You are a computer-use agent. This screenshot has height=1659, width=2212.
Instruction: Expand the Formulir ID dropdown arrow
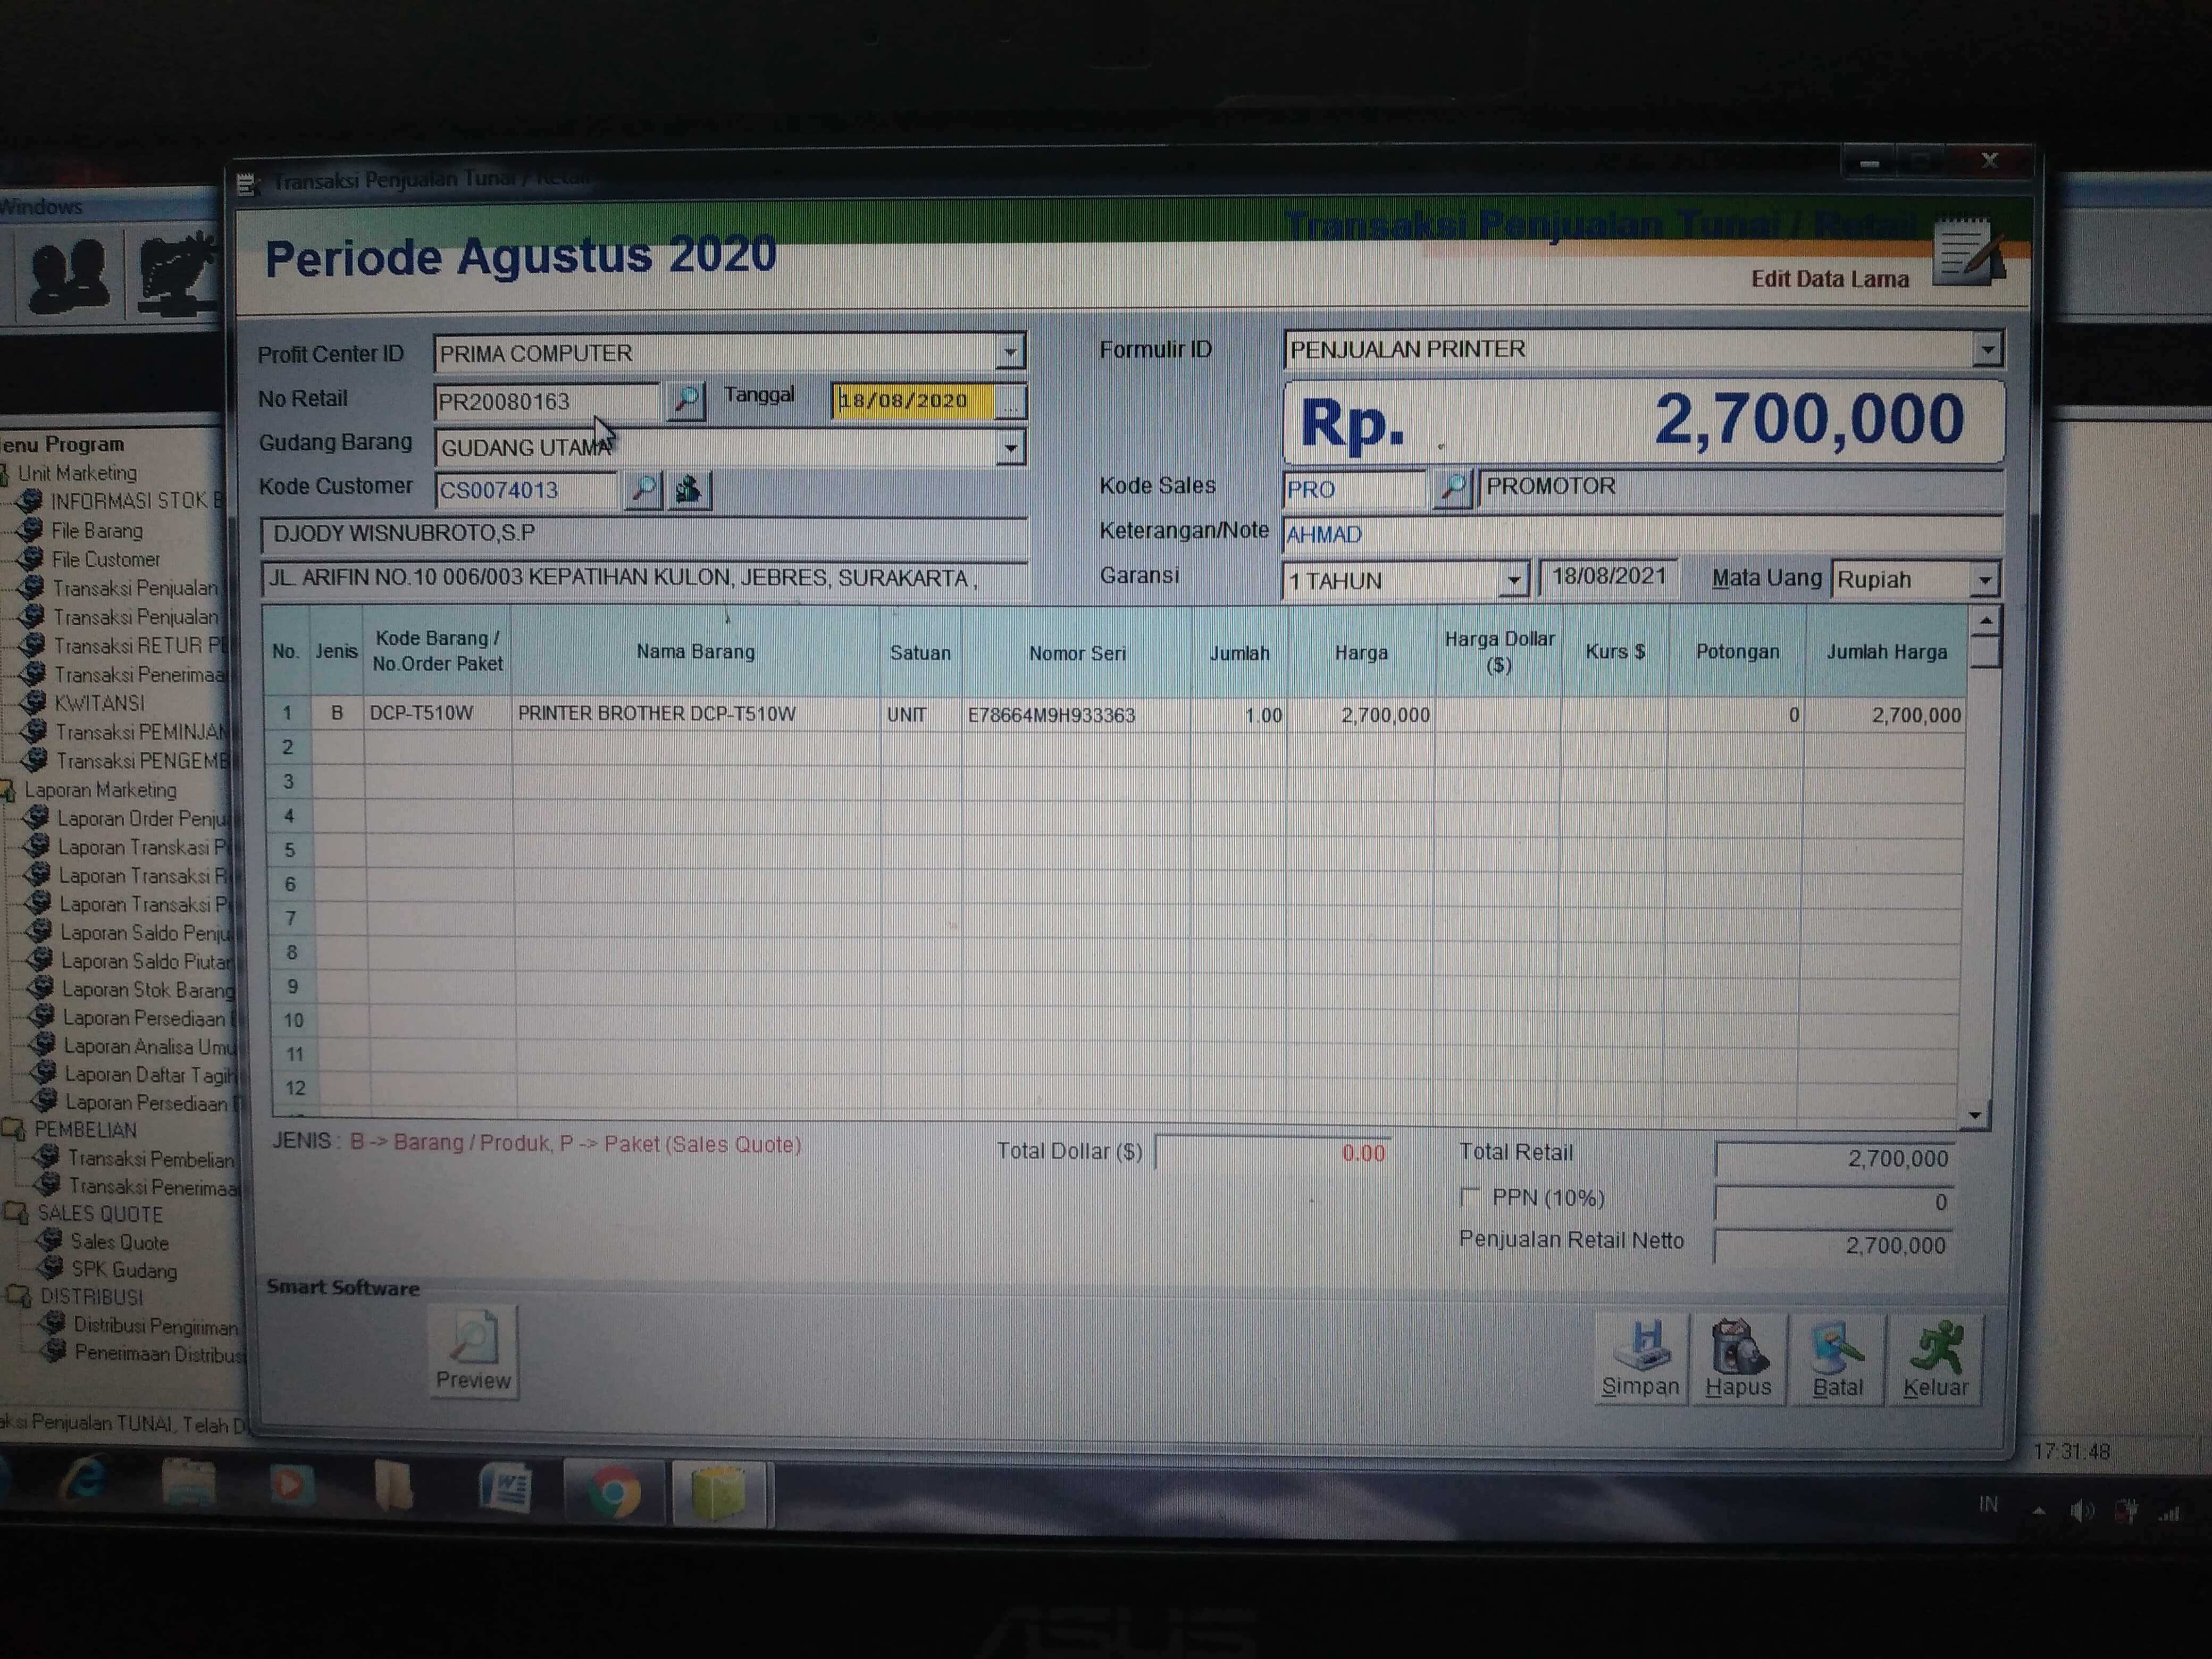coord(1987,349)
